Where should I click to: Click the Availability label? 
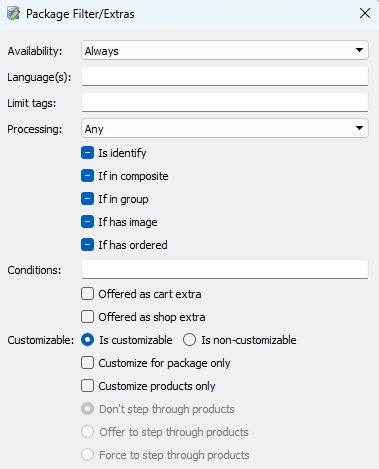[x=35, y=51]
